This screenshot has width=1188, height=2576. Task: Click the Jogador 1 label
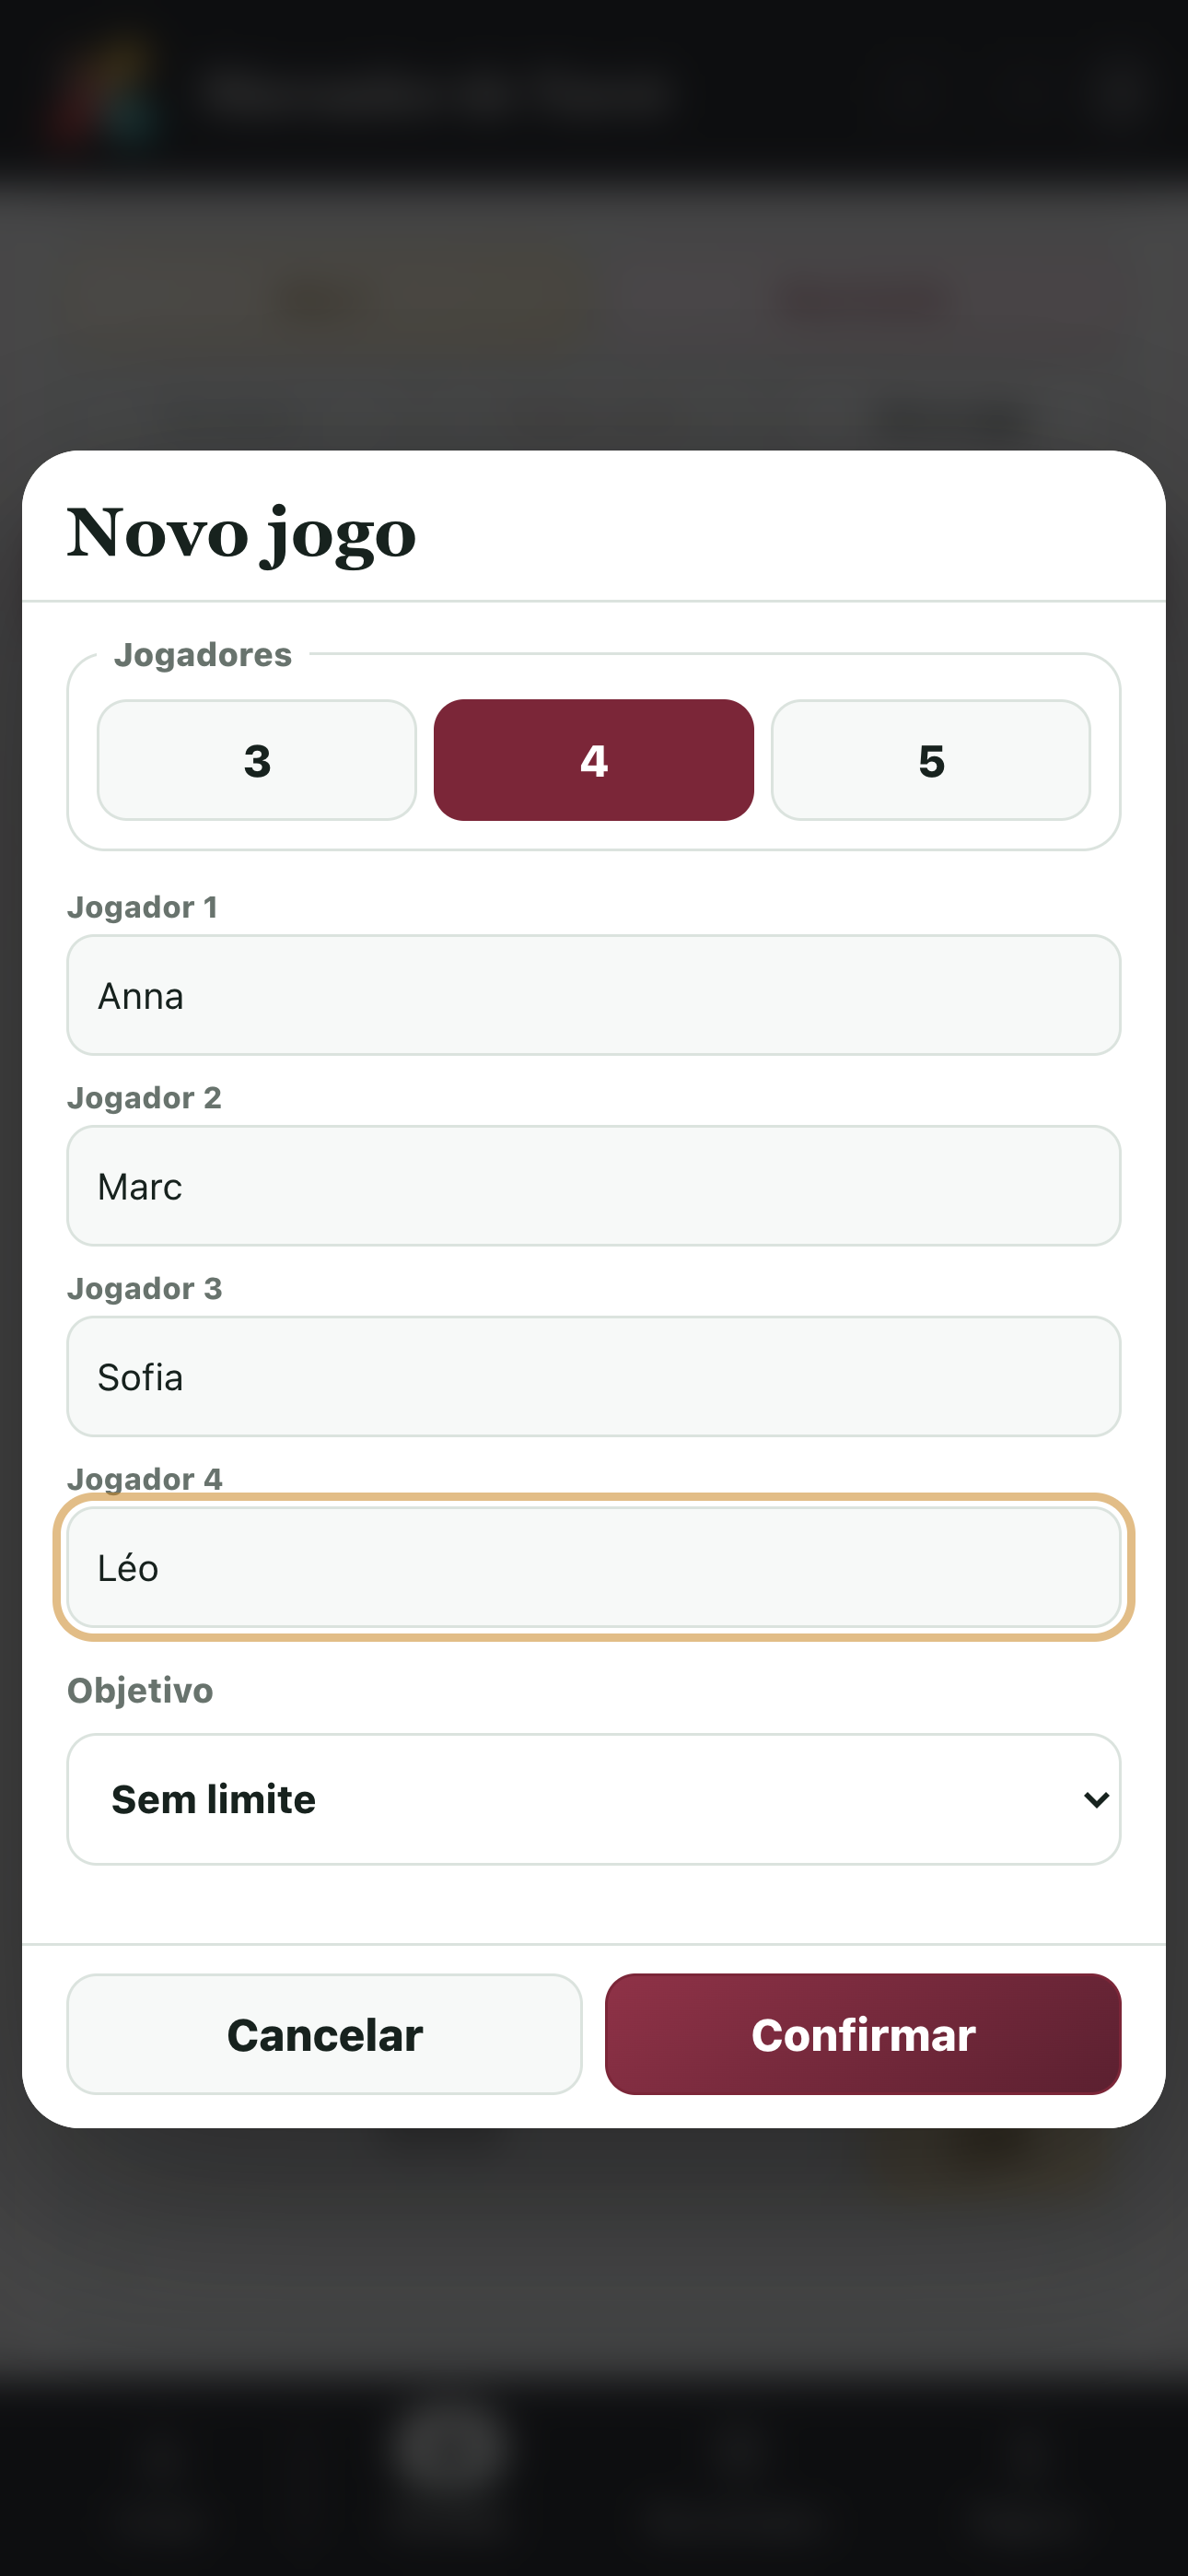click(x=142, y=907)
